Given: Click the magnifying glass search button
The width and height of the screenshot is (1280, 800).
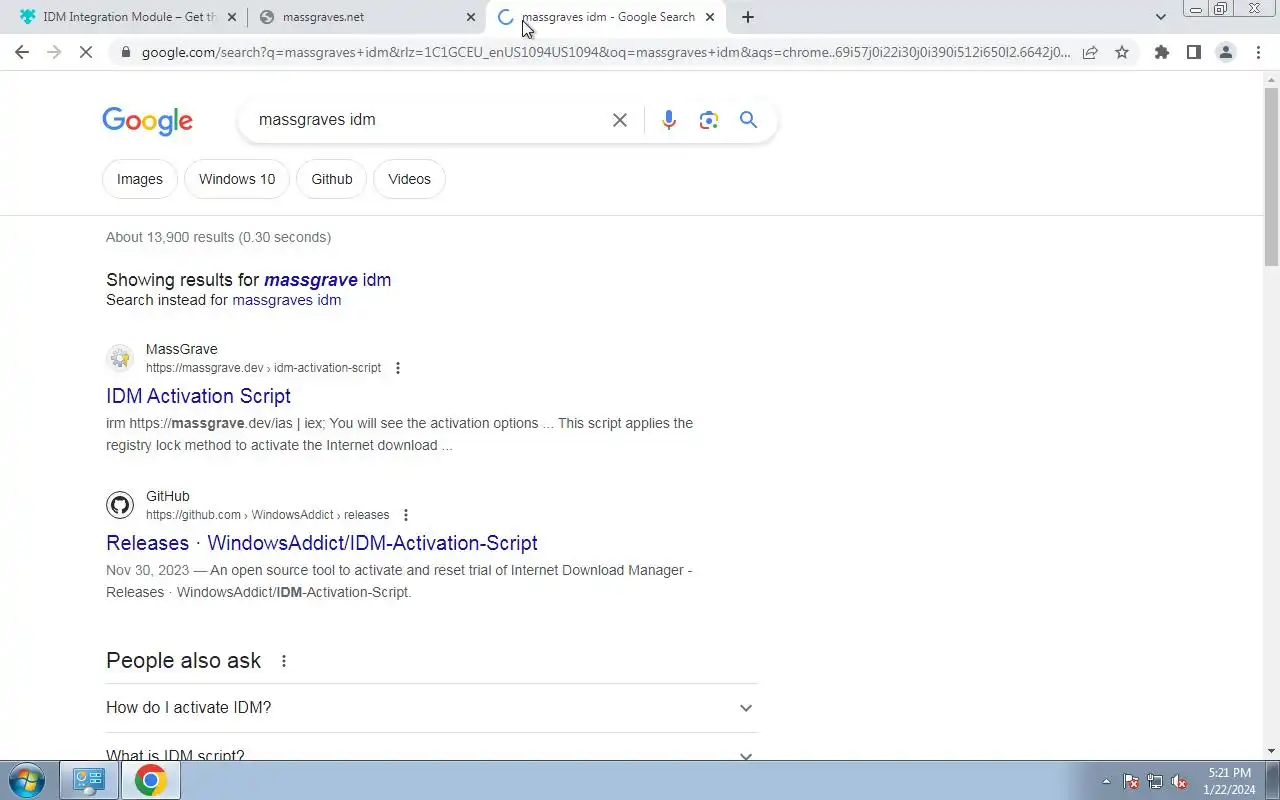Looking at the screenshot, I should click(x=748, y=120).
